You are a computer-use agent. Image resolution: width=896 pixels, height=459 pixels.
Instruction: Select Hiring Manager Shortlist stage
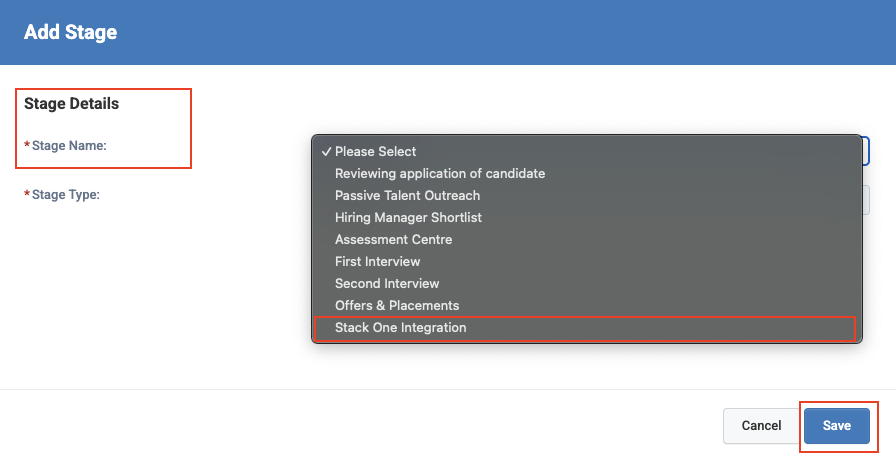coord(408,218)
